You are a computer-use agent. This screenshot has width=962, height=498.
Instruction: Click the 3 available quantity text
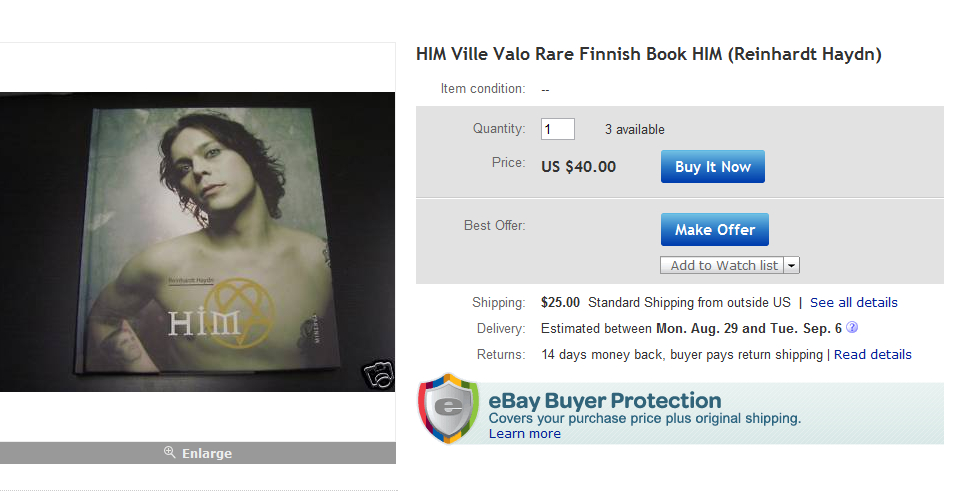click(634, 129)
